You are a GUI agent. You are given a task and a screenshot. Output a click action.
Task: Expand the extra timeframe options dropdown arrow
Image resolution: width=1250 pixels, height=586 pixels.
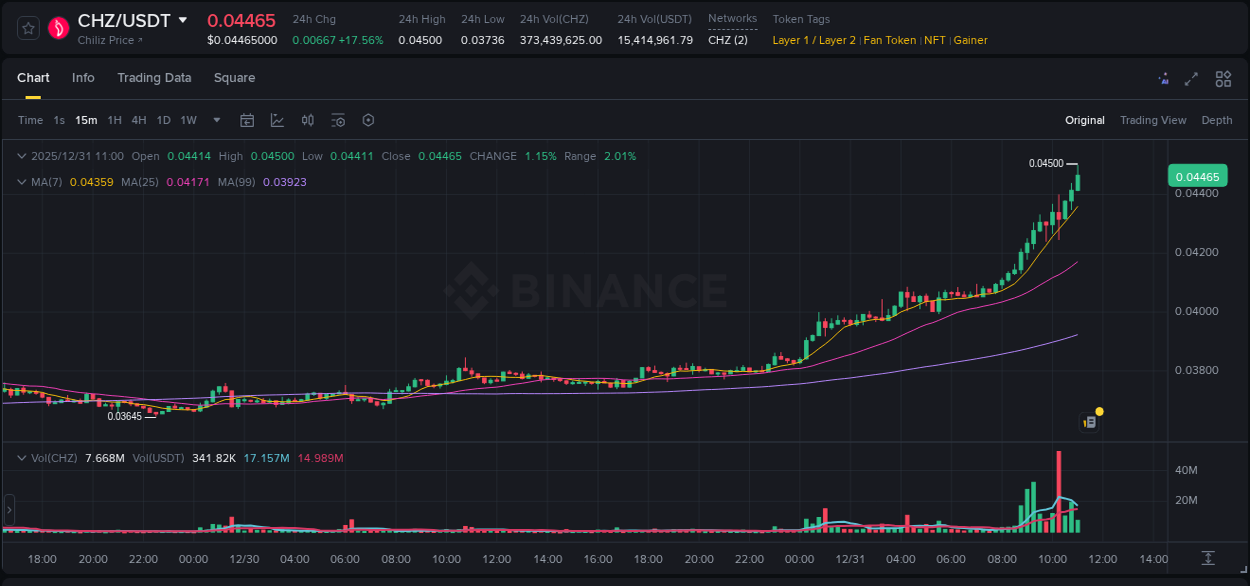coord(215,120)
